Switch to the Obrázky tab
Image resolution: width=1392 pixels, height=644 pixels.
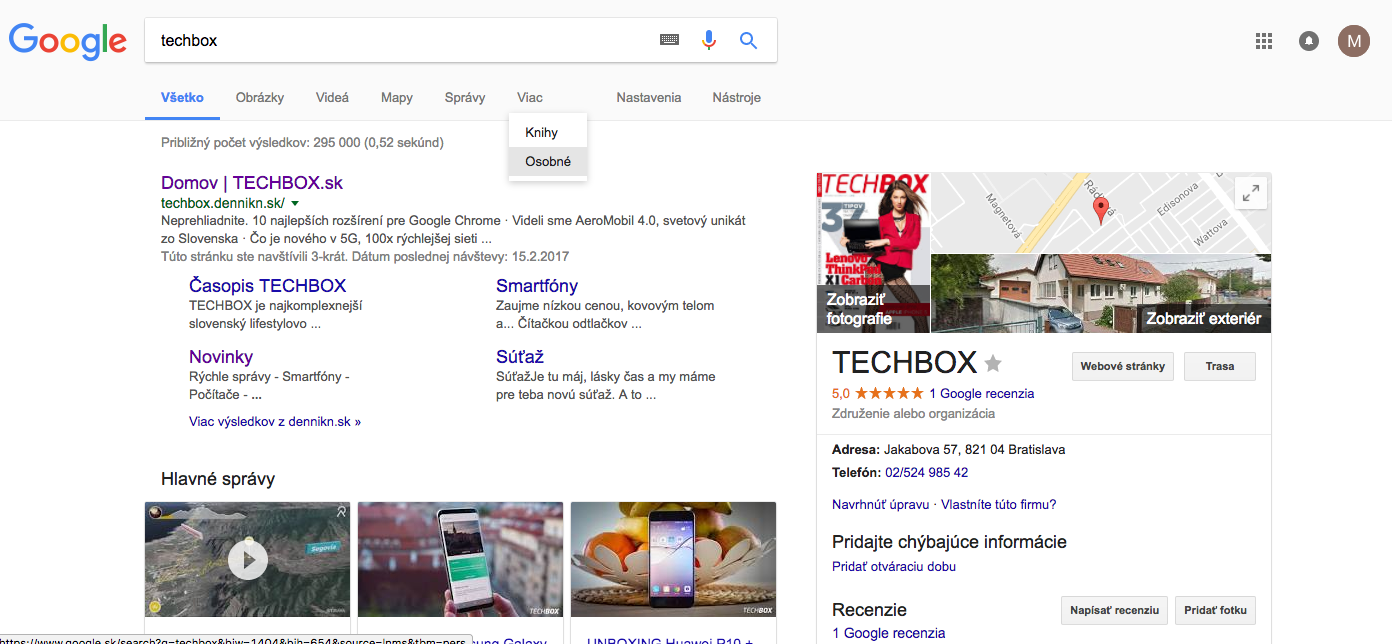coord(260,98)
